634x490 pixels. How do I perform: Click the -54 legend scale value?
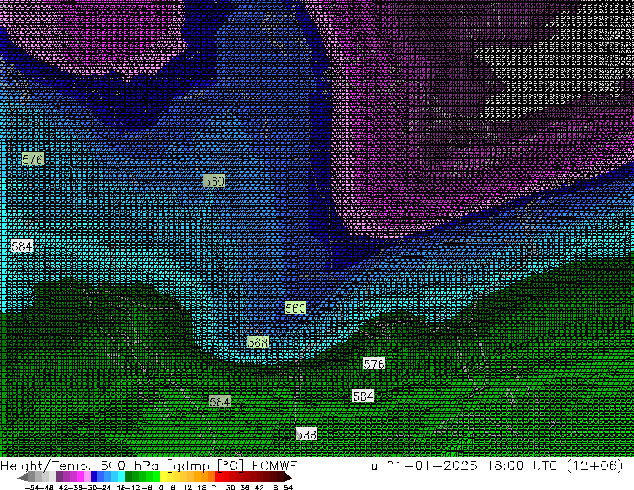[32, 487]
